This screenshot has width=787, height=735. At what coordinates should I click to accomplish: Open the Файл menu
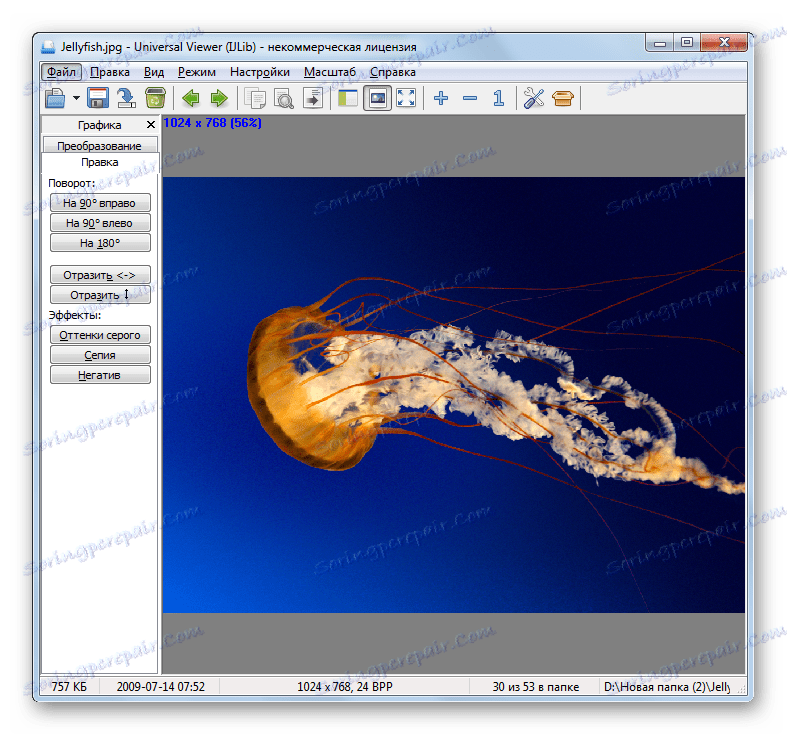coord(61,72)
